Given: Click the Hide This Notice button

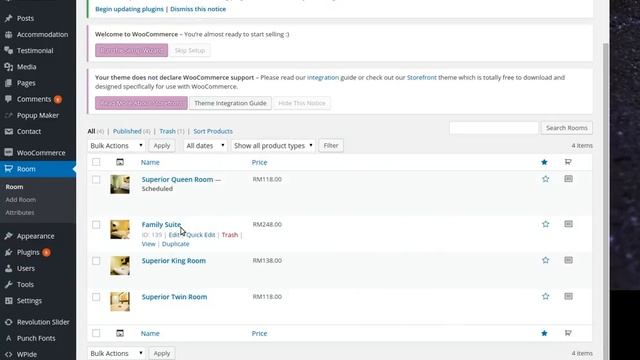Looking at the screenshot, I should pos(302,103).
